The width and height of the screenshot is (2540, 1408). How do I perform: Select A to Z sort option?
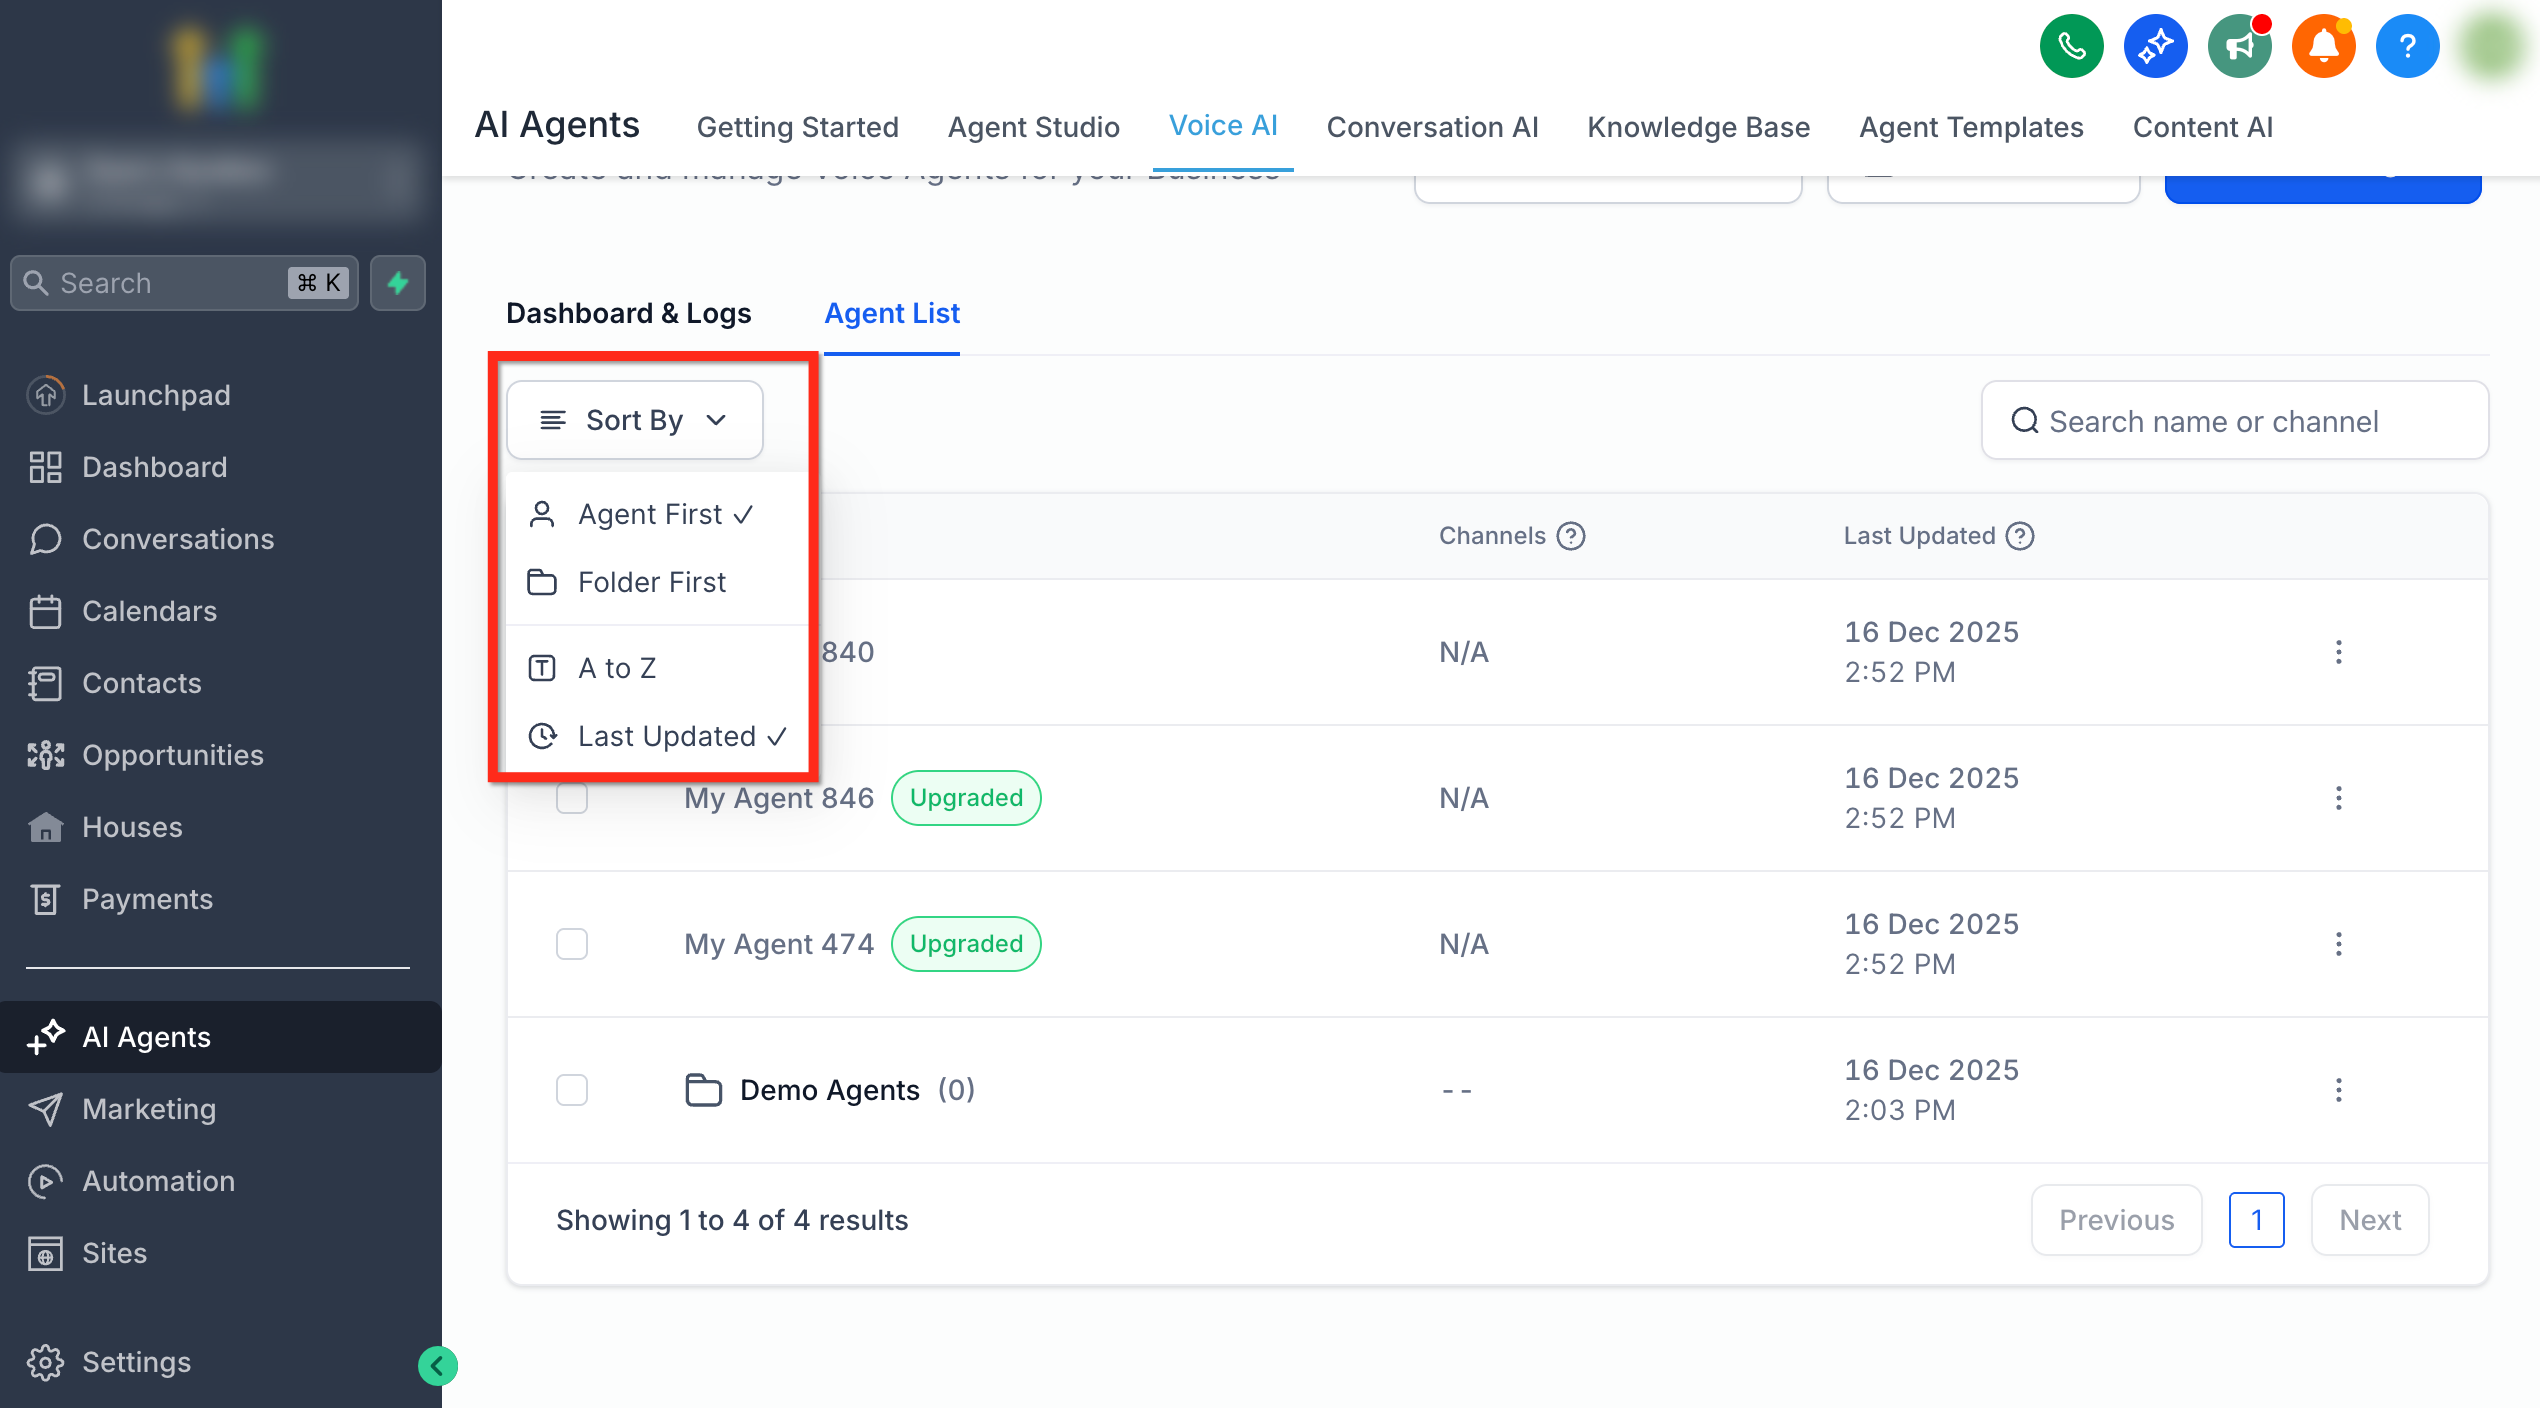pos(616,668)
